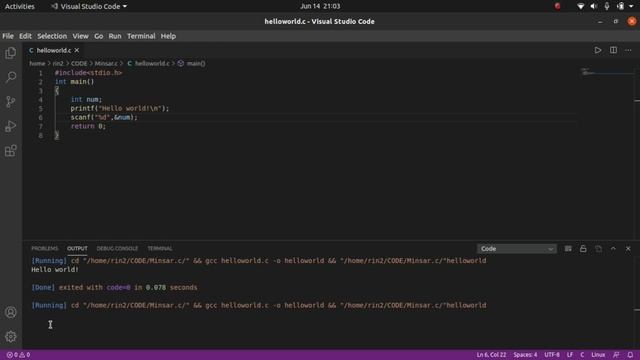Click the #include<stdio.h> line
Screen dimensions: 640x360
88,73
